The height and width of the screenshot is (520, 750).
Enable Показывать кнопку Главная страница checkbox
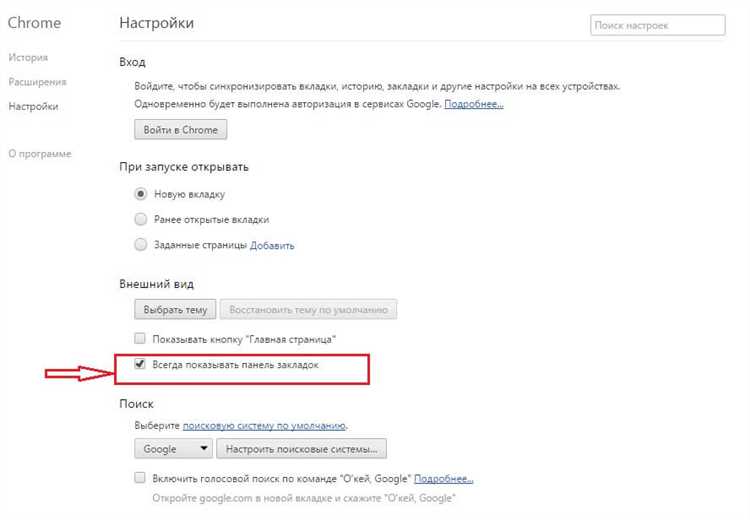point(140,339)
